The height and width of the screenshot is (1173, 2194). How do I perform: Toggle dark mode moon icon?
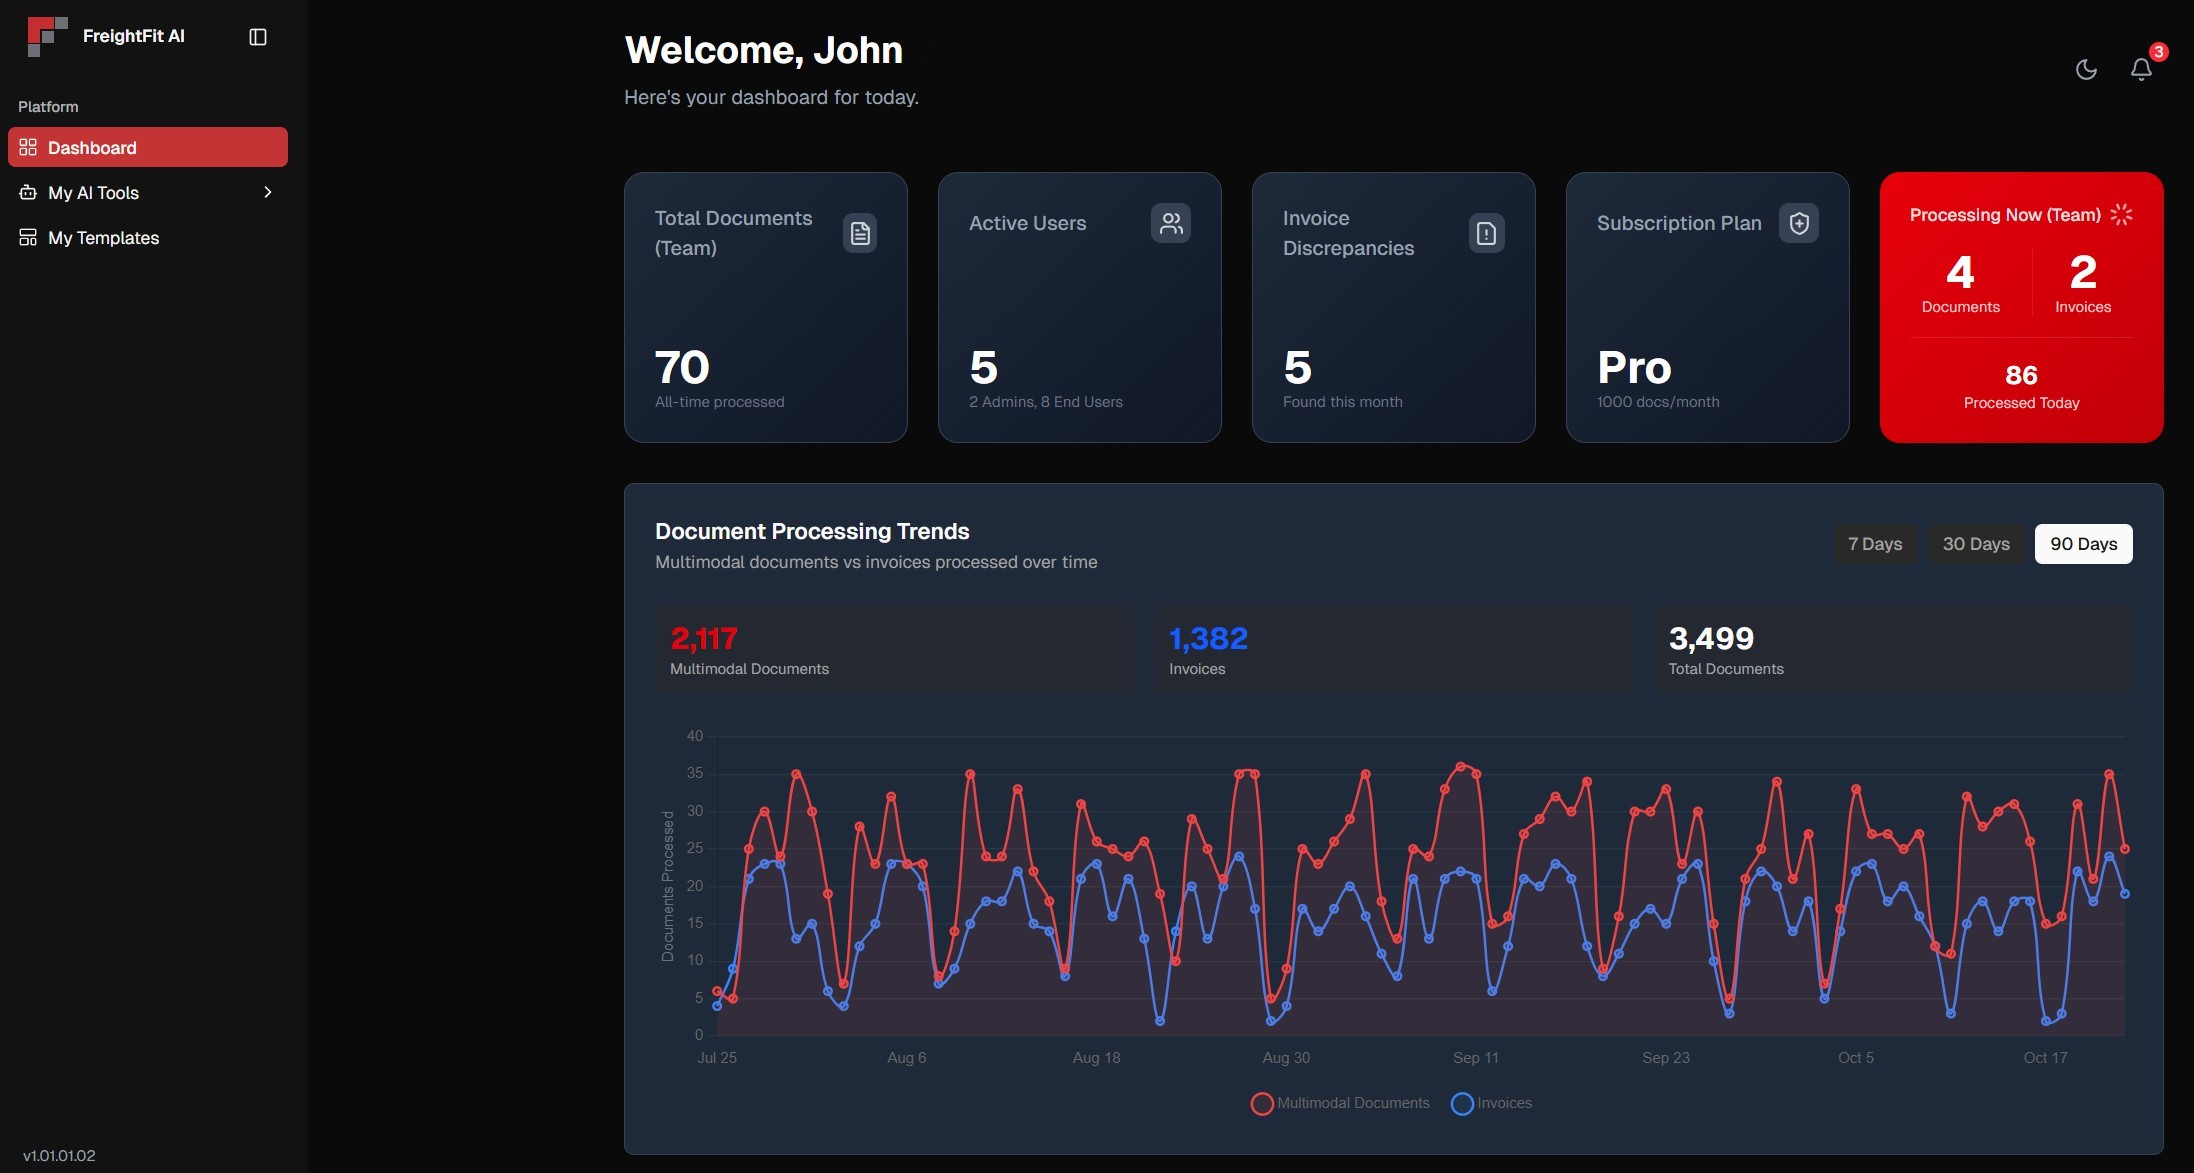tap(2086, 69)
